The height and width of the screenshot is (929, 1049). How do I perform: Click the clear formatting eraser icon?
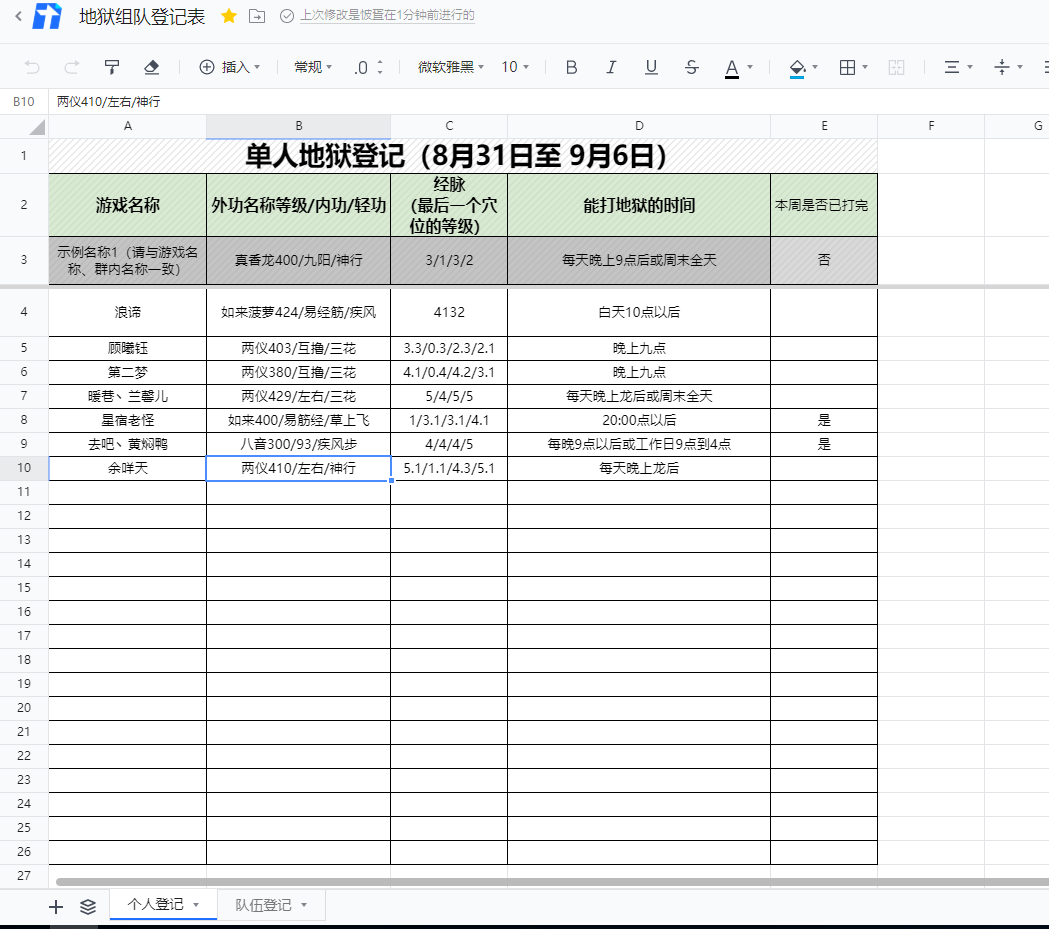[151, 67]
